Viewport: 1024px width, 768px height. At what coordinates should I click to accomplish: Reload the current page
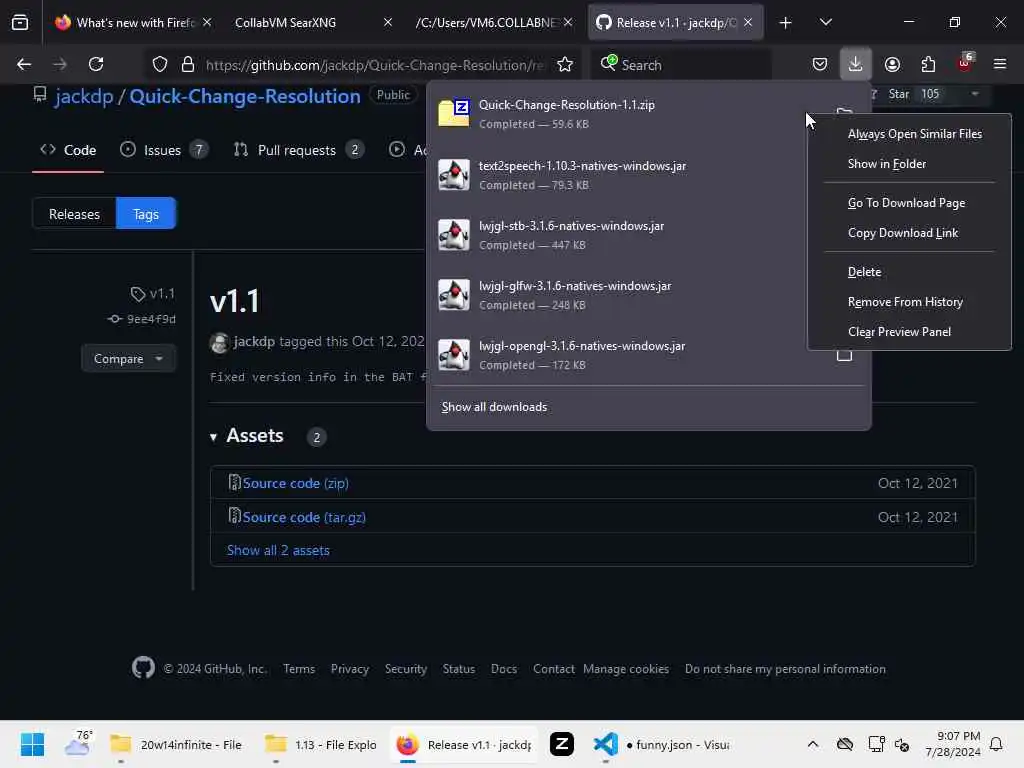click(x=96, y=64)
